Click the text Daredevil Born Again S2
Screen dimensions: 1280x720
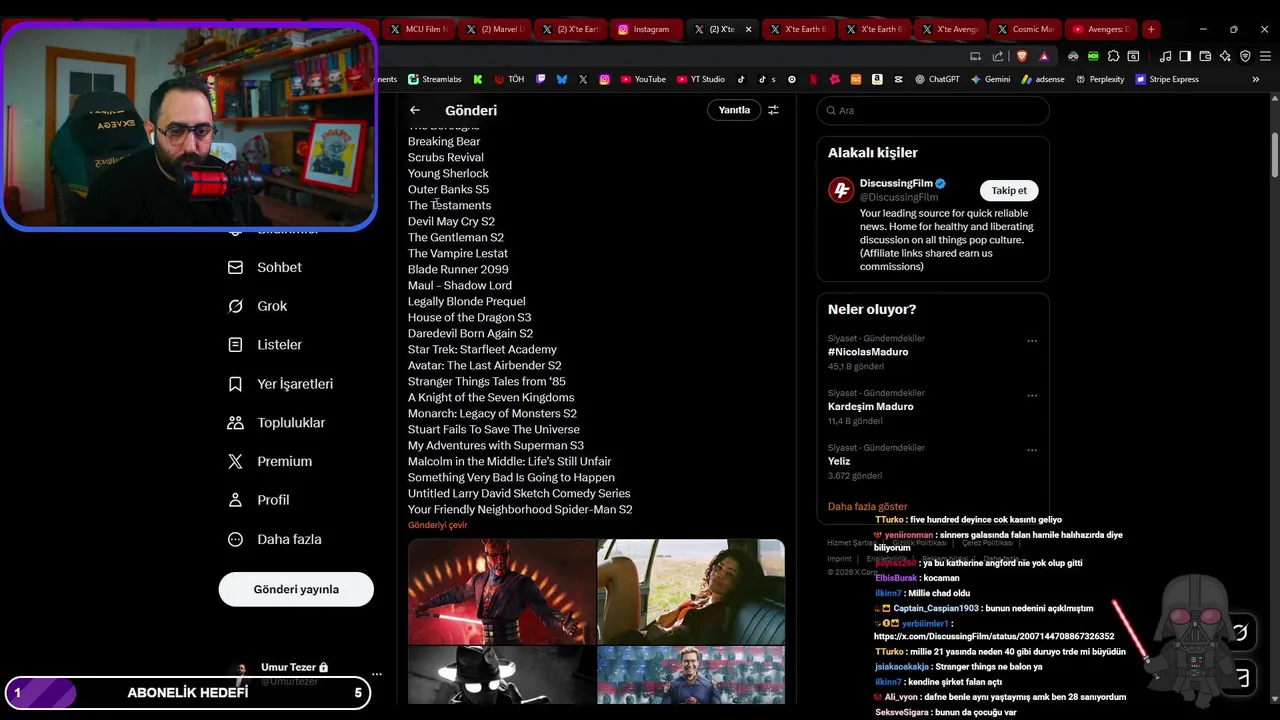pyautogui.click(x=470, y=333)
